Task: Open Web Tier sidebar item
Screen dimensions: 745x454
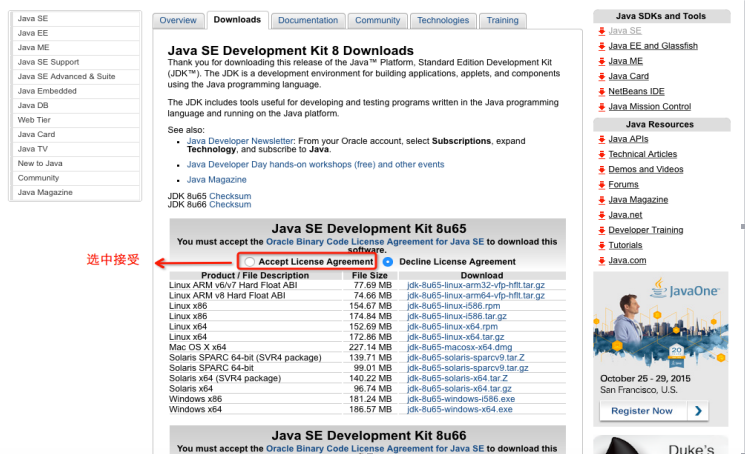Action: click(76, 120)
